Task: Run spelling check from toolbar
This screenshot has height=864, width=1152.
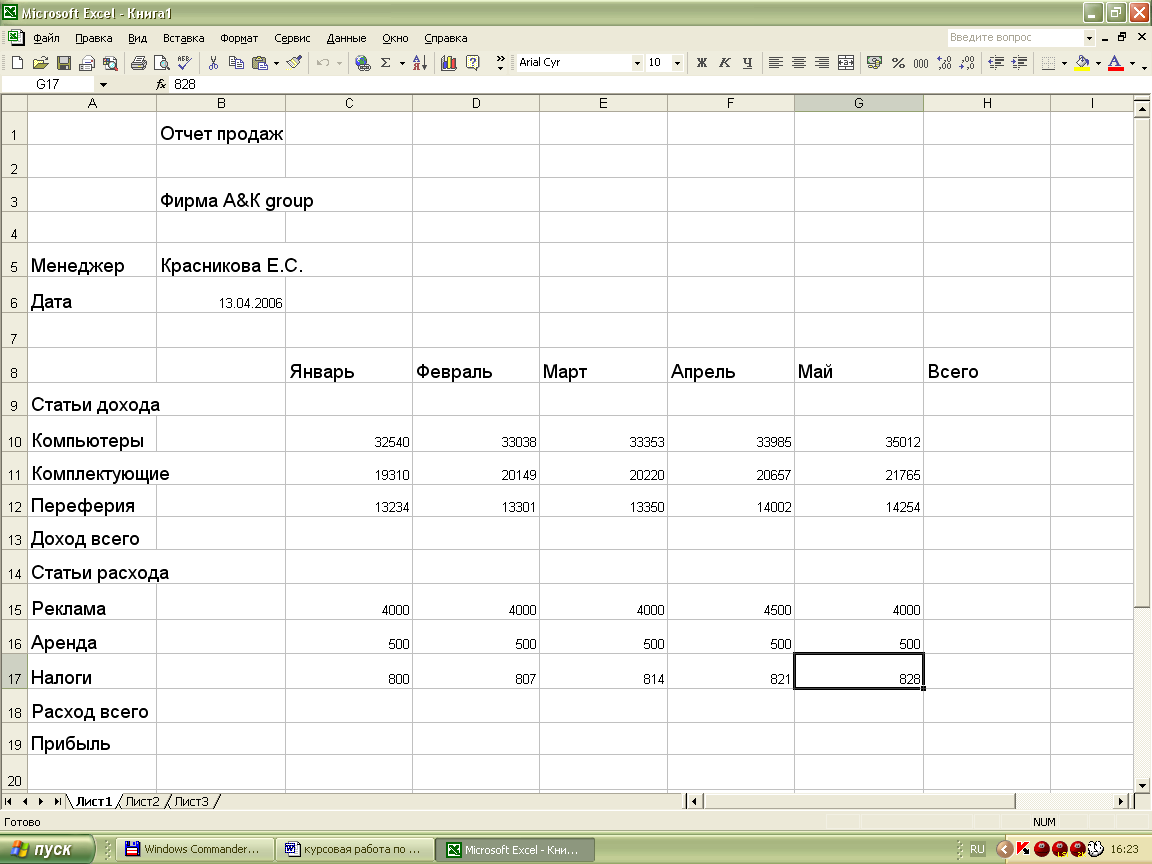Action: (x=184, y=63)
